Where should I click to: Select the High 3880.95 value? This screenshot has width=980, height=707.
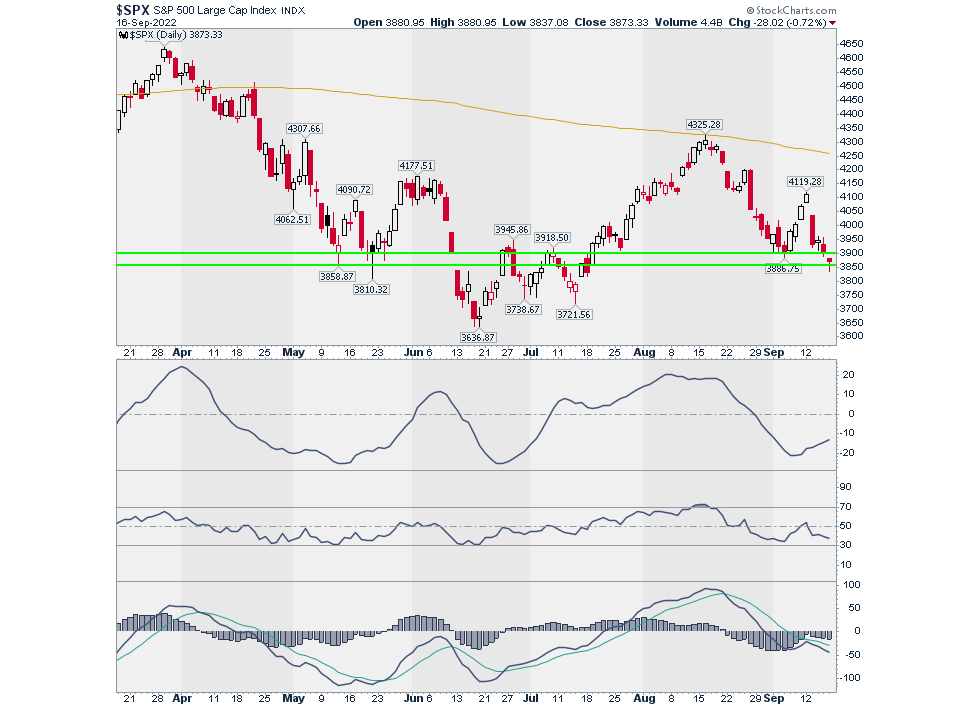click(x=463, y=23)
